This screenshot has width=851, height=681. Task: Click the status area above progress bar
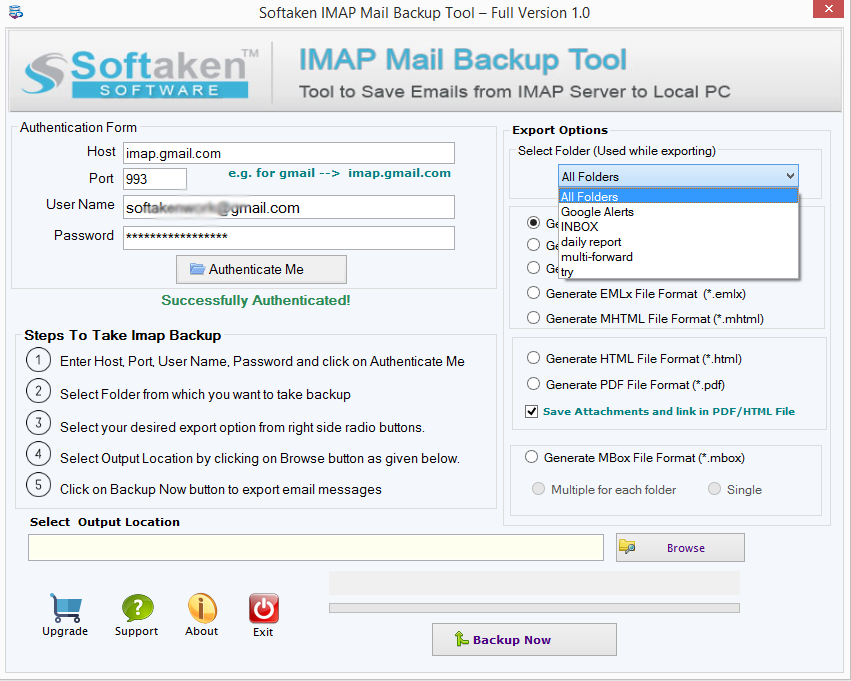click(534, 583)
